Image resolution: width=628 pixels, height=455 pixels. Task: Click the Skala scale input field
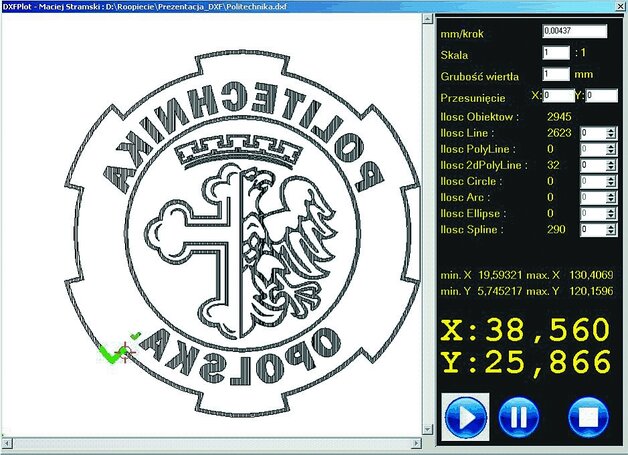[555, 53]
